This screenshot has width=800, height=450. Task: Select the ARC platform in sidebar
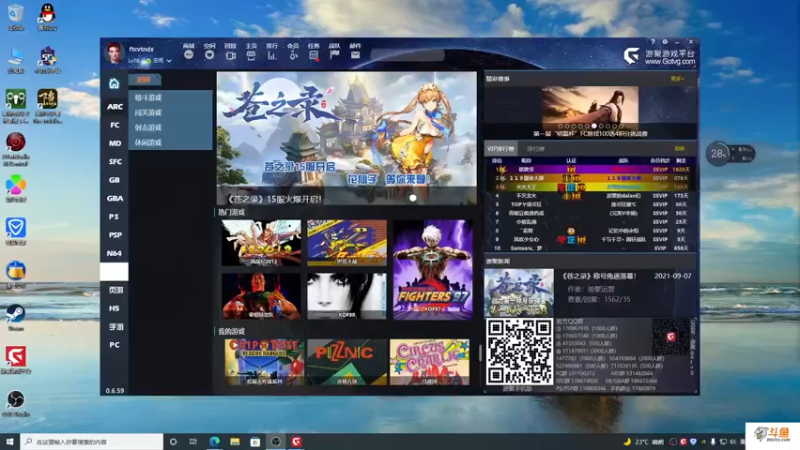pos(115,107)
